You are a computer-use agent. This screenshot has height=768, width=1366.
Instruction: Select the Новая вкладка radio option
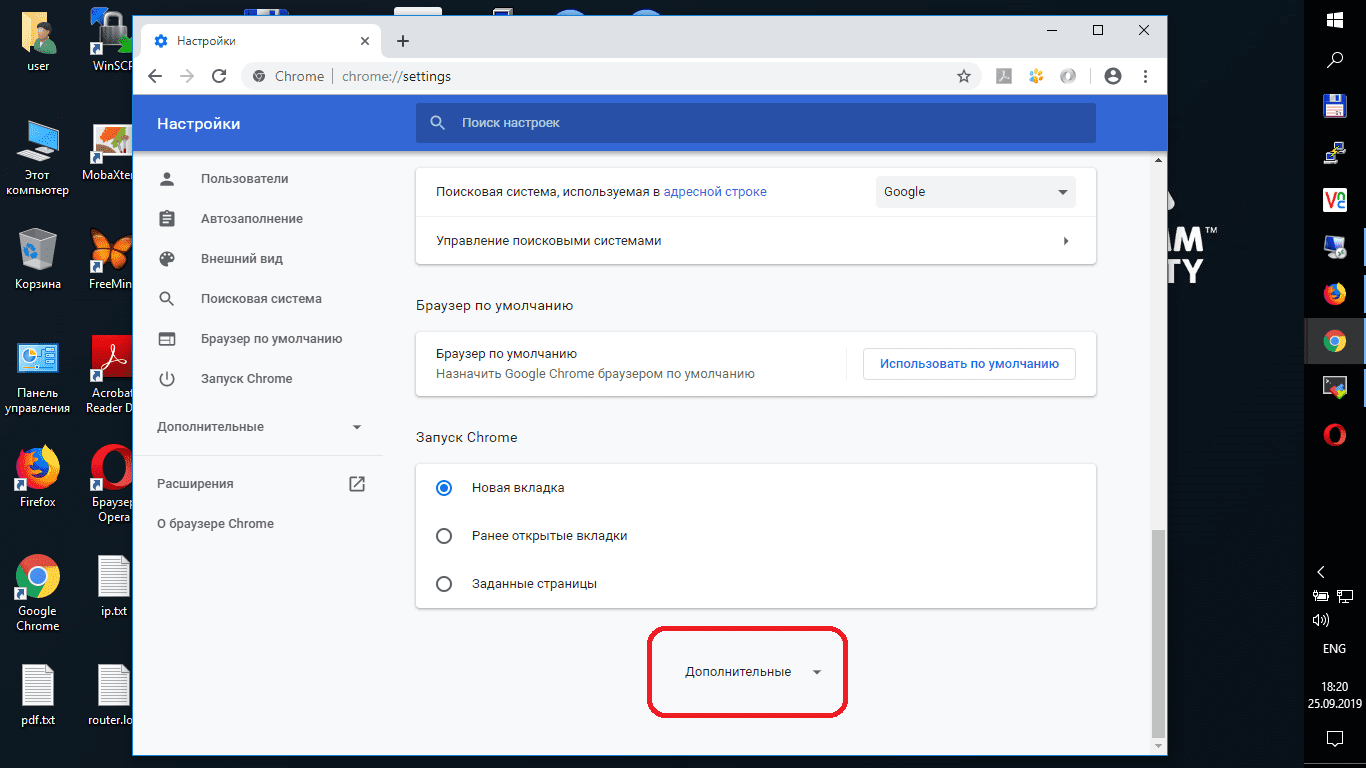click(x=445, y=488)
